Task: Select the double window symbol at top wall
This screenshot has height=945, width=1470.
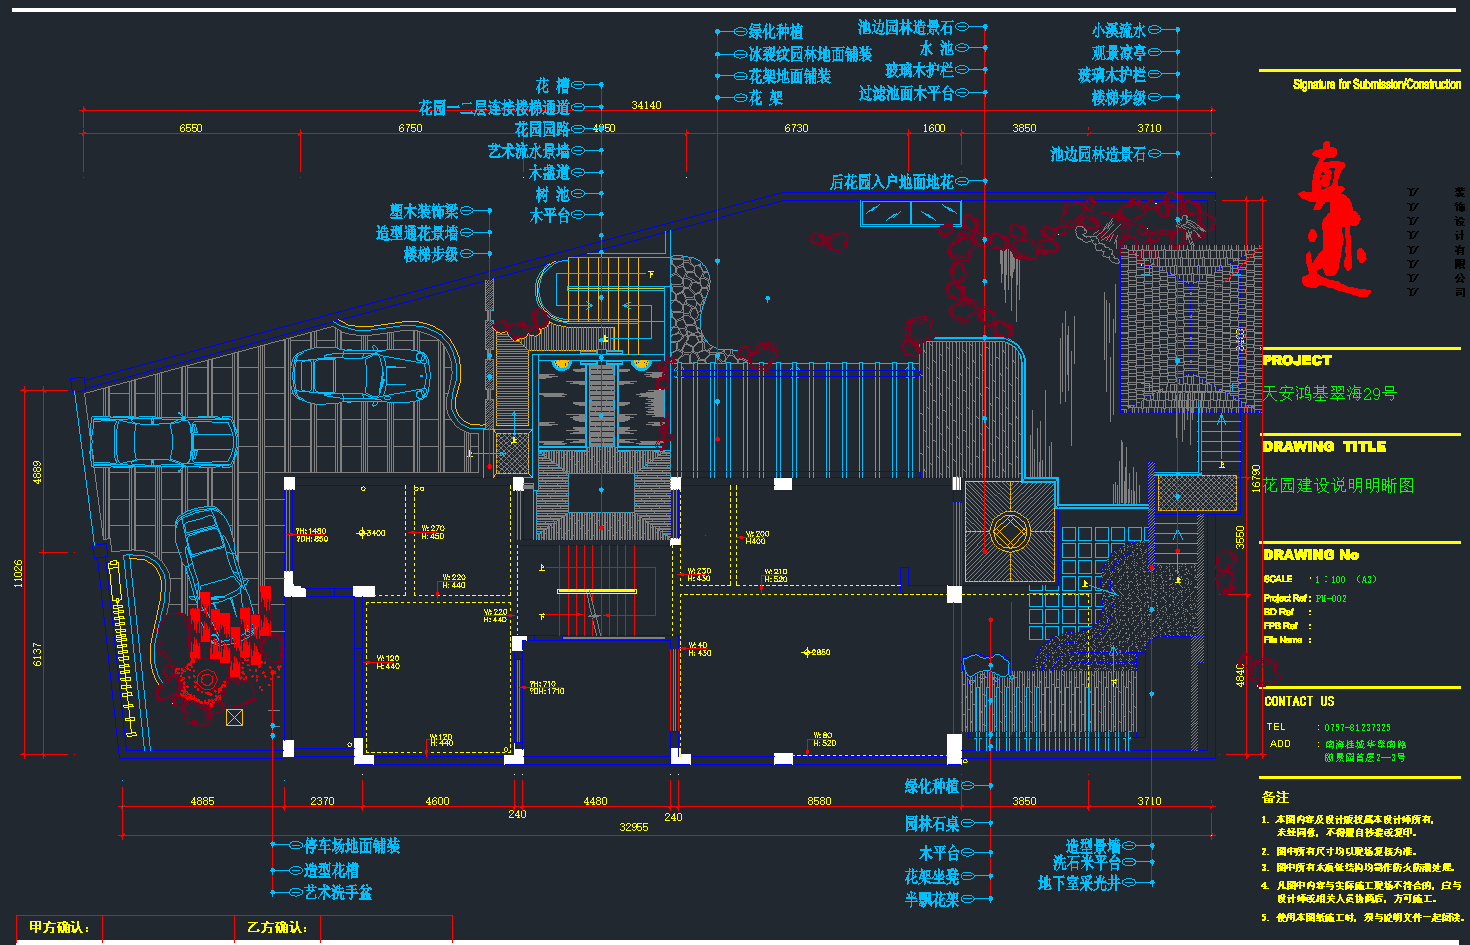Action: 911,213
